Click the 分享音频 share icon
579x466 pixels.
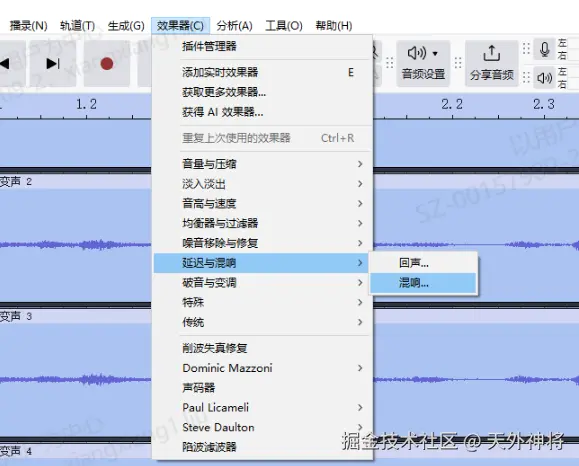click(491, 54)
